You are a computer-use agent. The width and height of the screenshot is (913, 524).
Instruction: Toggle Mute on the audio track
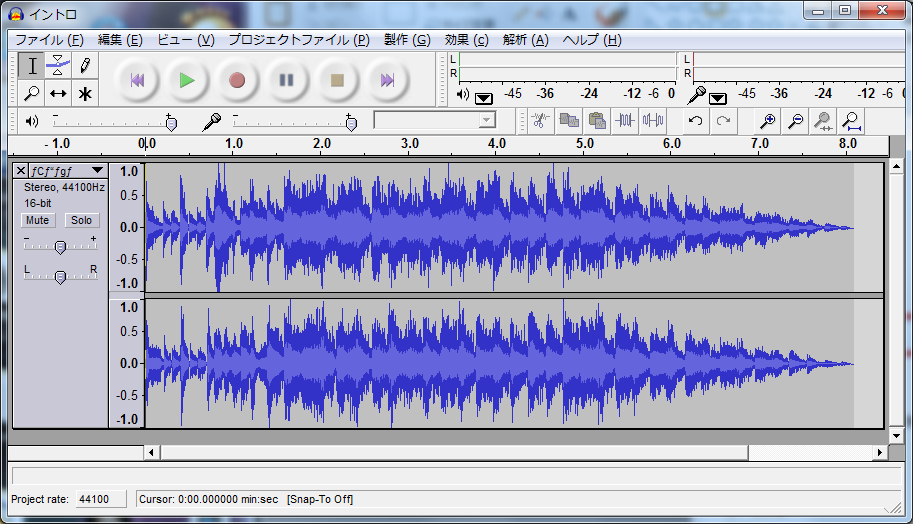(38, 220)
